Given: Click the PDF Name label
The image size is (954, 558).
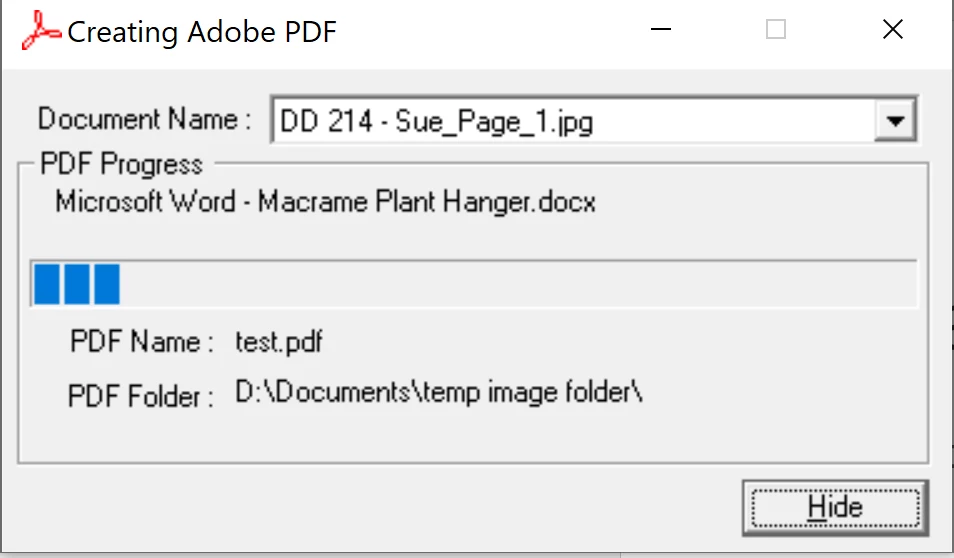Looking at the screenshot, I should pyautogui.click(x=142, y=341).
